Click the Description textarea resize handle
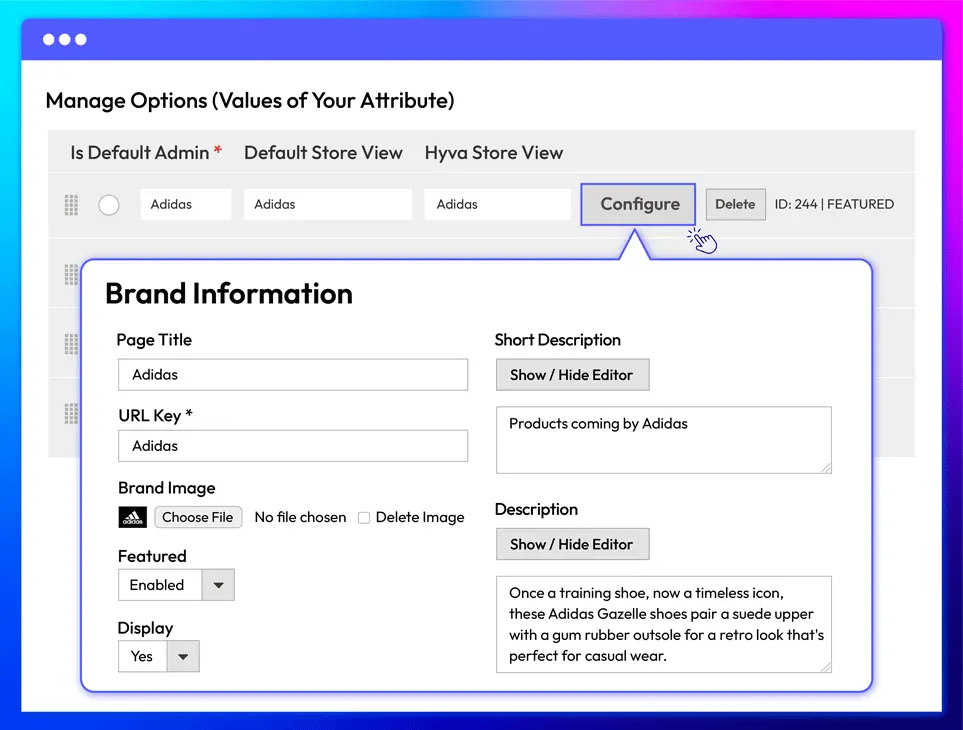The width and height of the screenshot is (963, 730). (826, 667)
